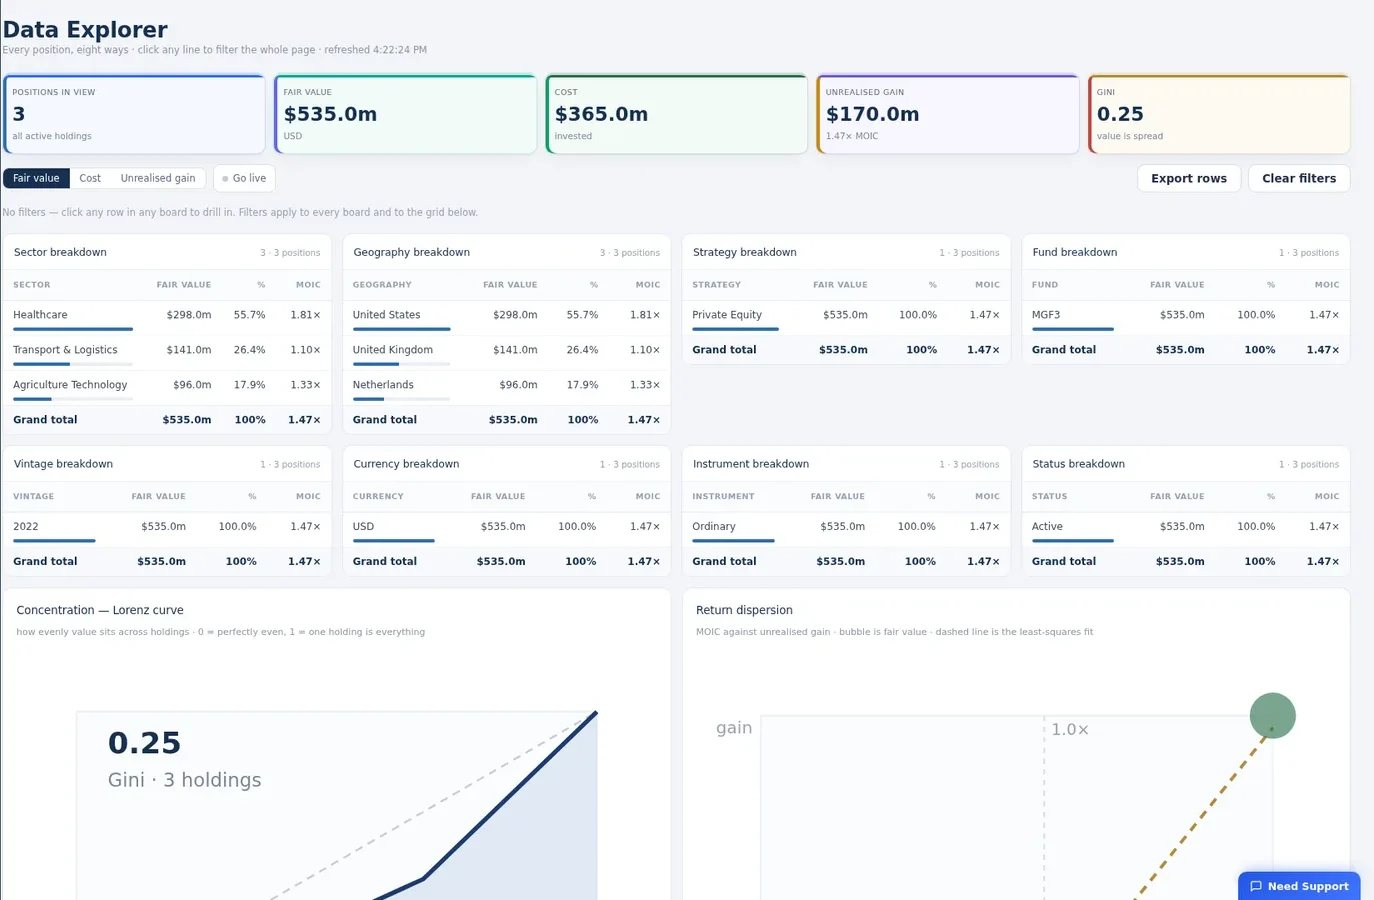Filter by the Ordinary instrument row
This screenshot has height=900, width=1374.
tap(846, 527)
